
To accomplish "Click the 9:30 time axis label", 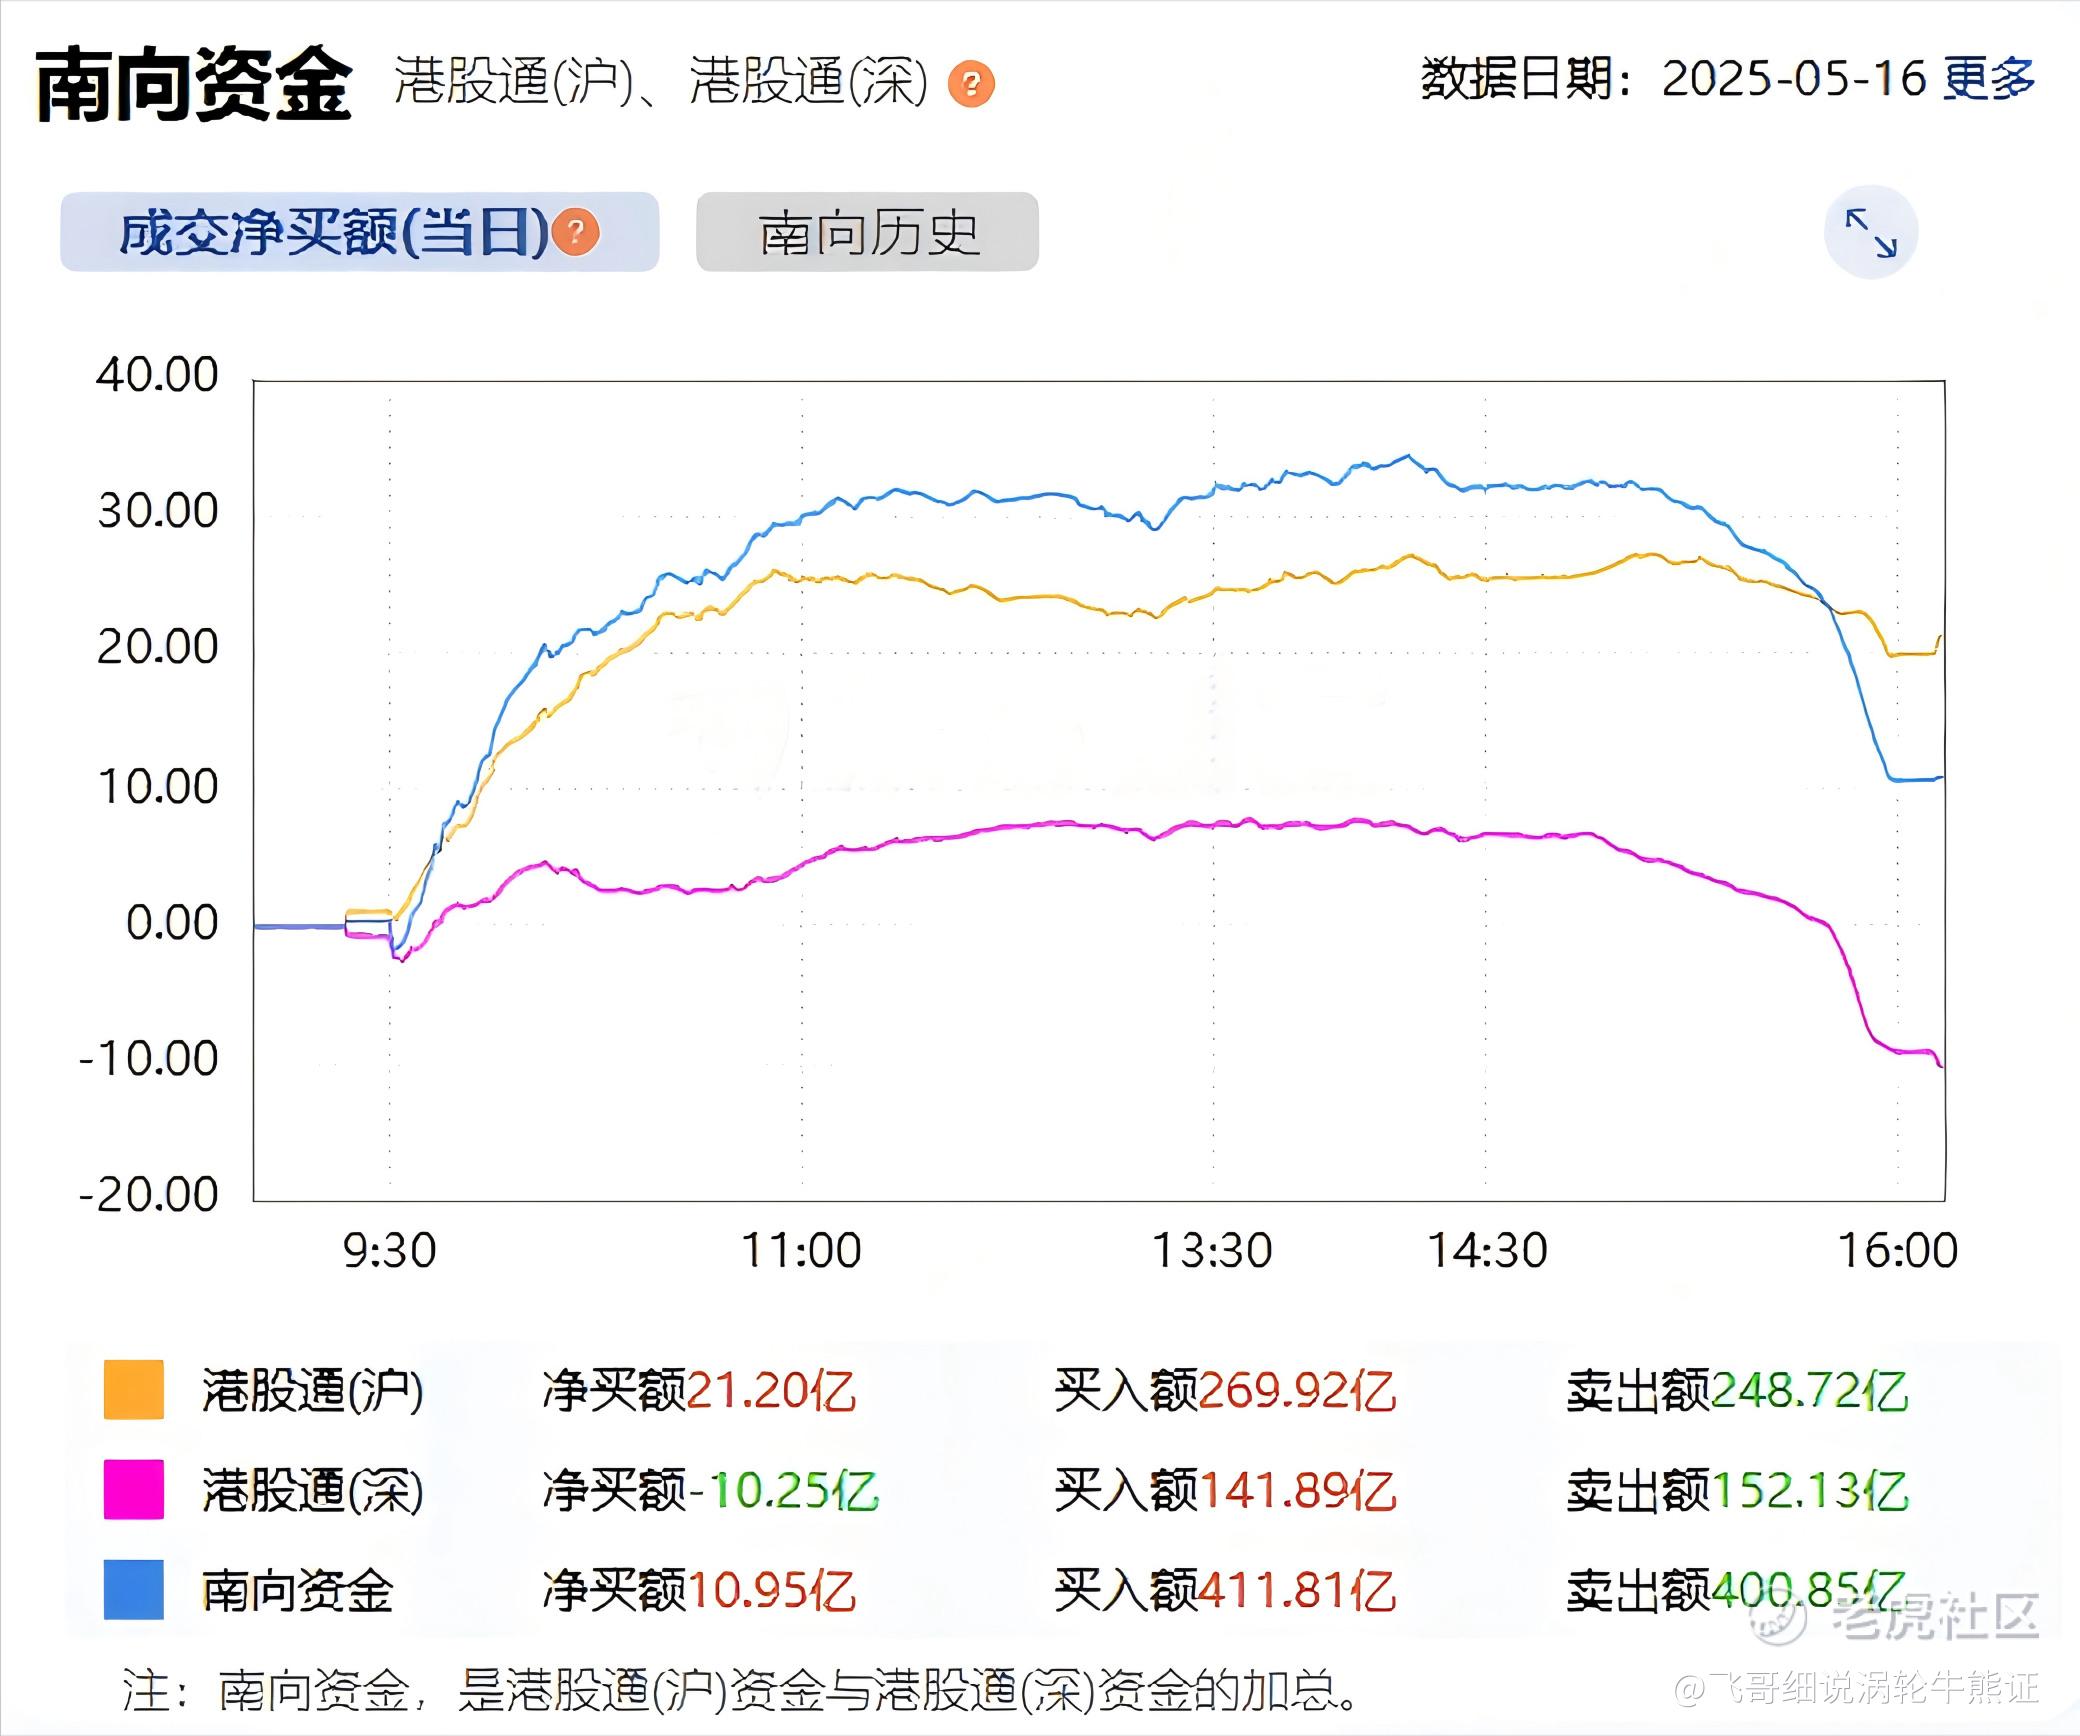I will [389, 1251].
